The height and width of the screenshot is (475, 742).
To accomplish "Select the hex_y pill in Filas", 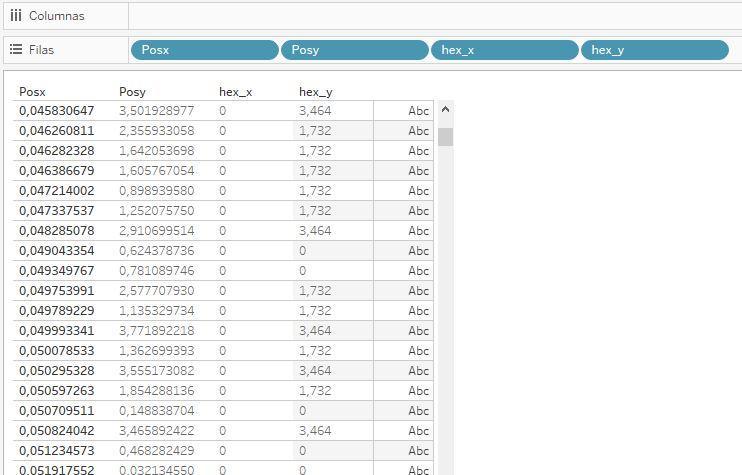I will click(654, 50).
